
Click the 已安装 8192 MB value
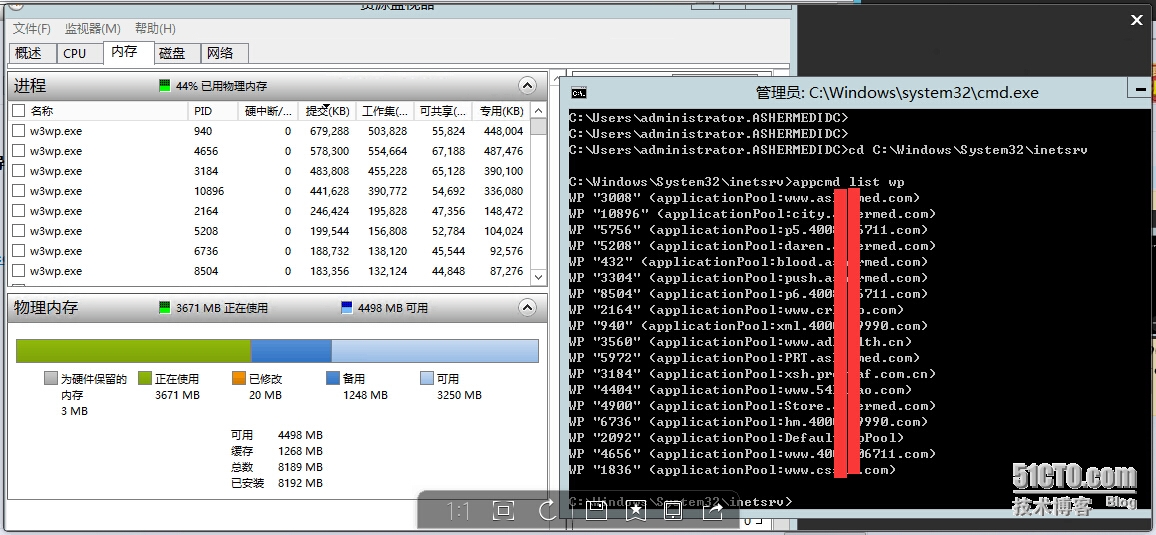pos(300,483)
